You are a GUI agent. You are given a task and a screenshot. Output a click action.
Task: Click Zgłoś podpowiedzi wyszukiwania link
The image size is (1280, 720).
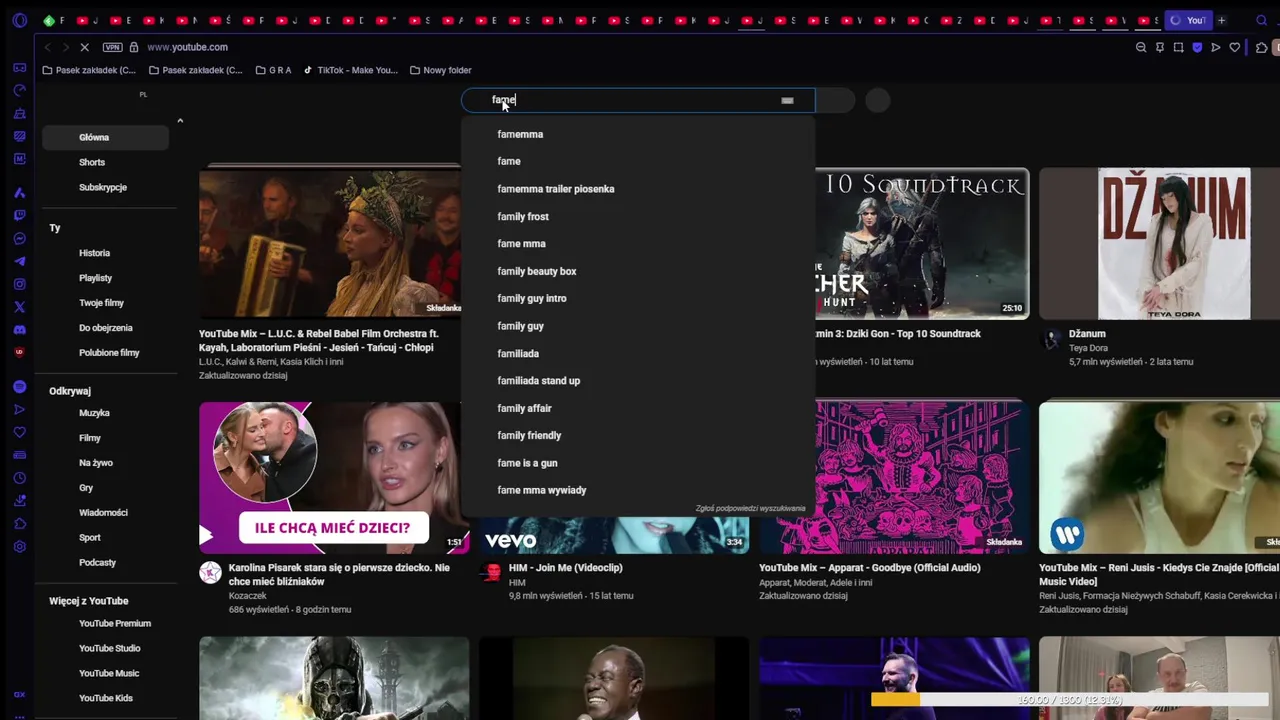(x=750, y=508)
